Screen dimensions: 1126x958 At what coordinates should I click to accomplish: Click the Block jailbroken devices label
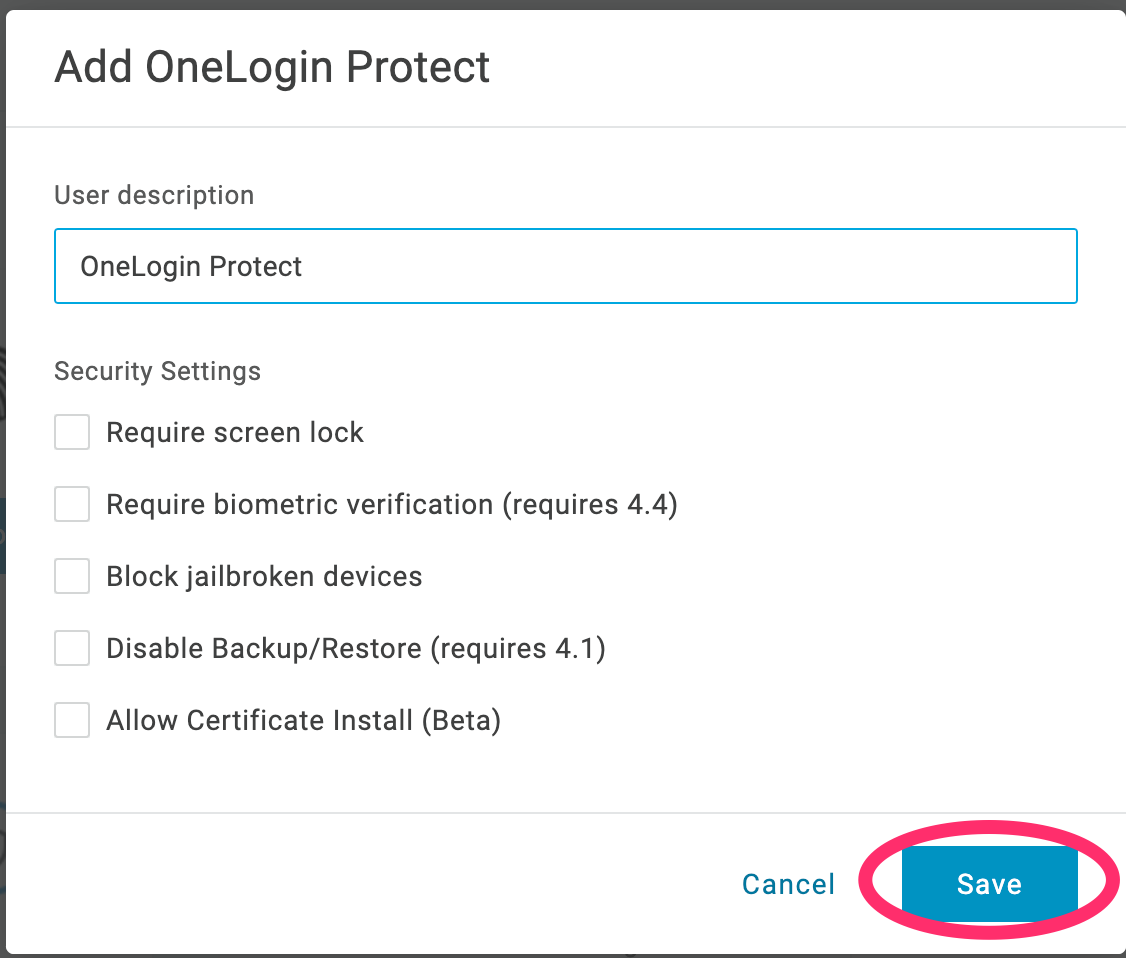point(264,576)
